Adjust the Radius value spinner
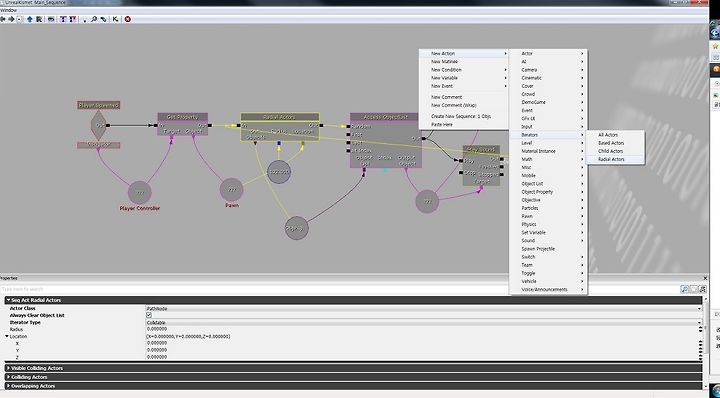 tap(701, 329)
